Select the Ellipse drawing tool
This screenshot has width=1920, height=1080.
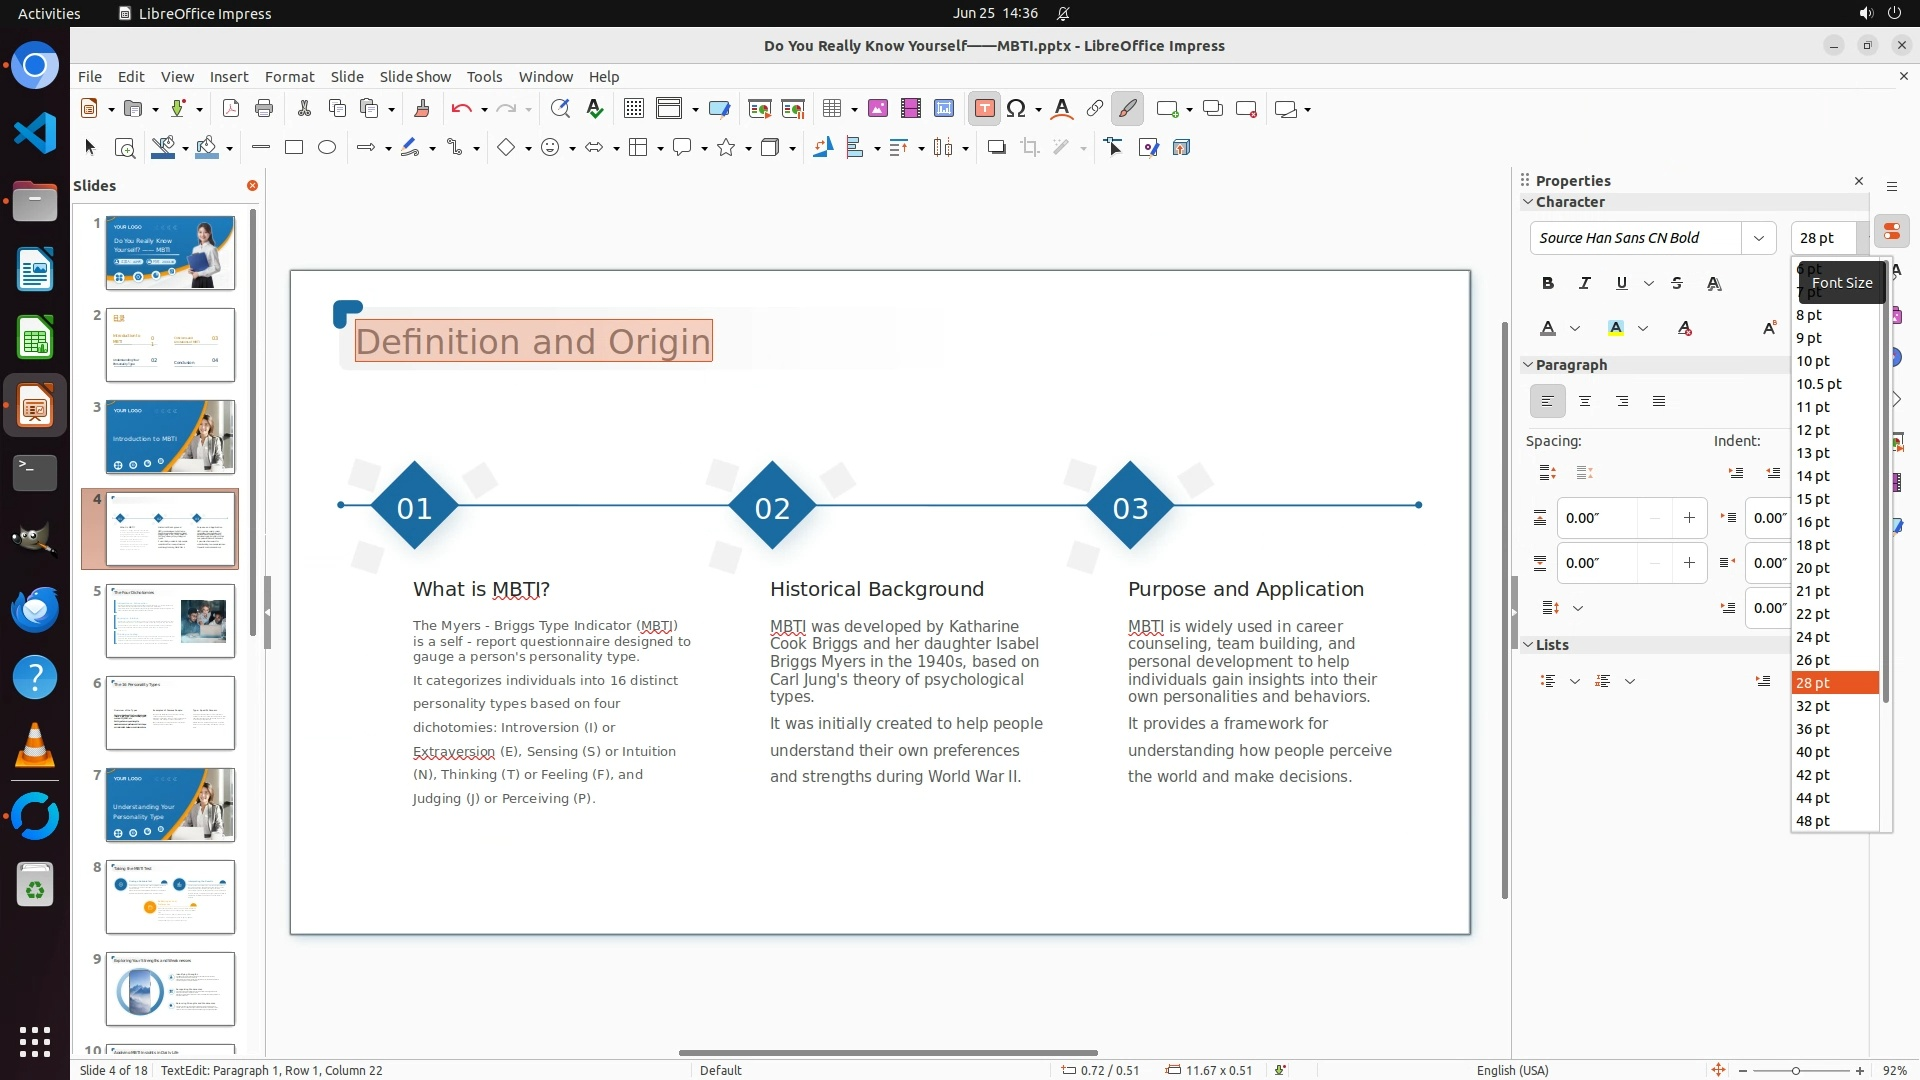(x=327, y=148)
